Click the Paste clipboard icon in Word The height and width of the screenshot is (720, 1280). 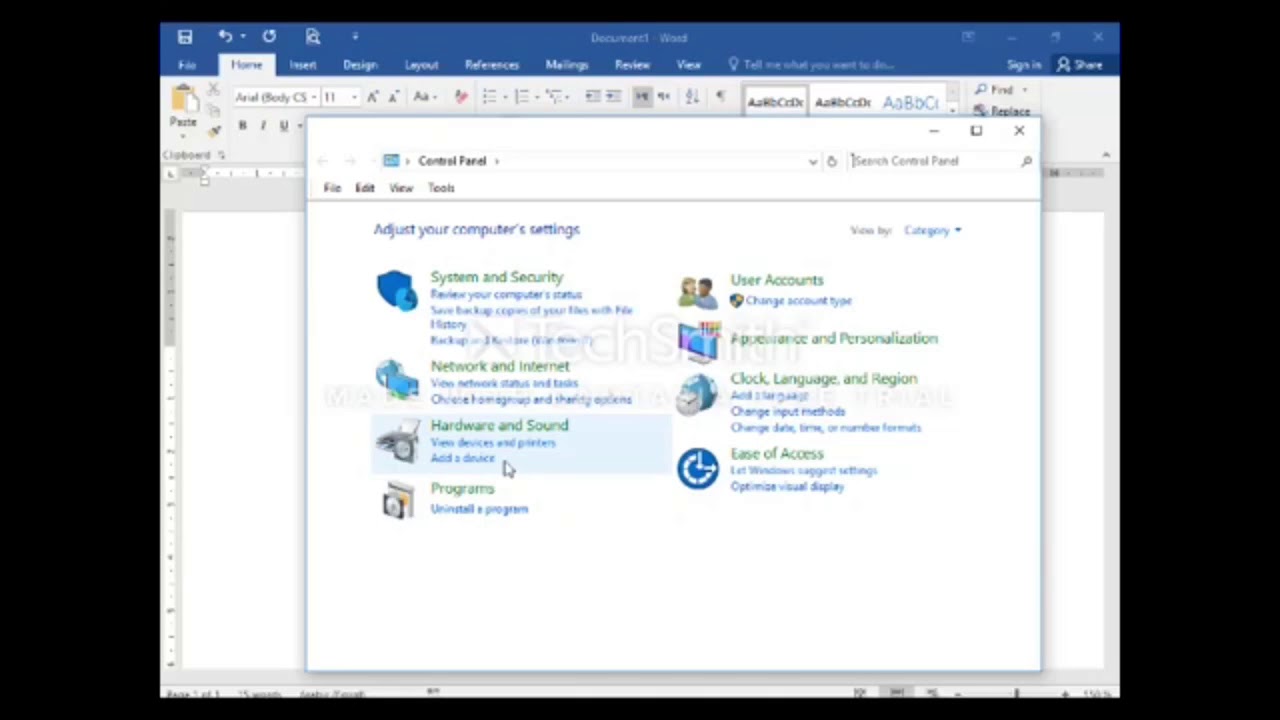[x=183, y=99]
